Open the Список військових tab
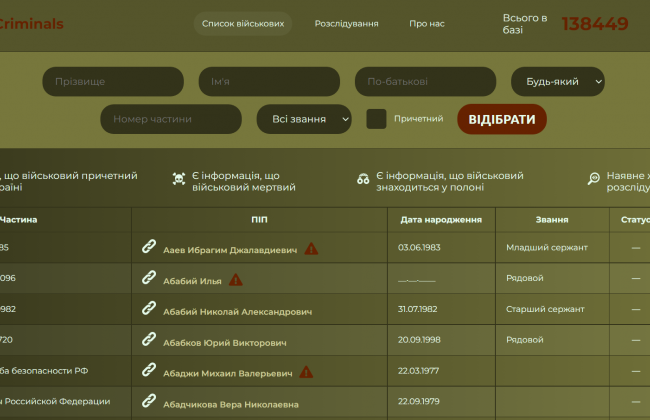650x420 pixels. (242, 23)
